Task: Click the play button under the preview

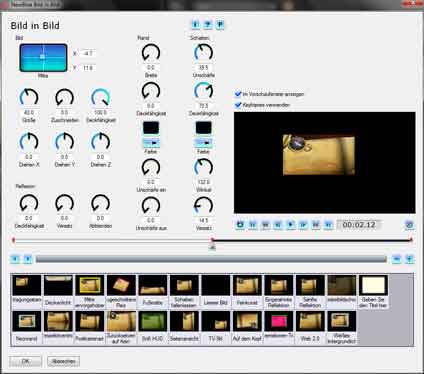Action: (290, 225)
